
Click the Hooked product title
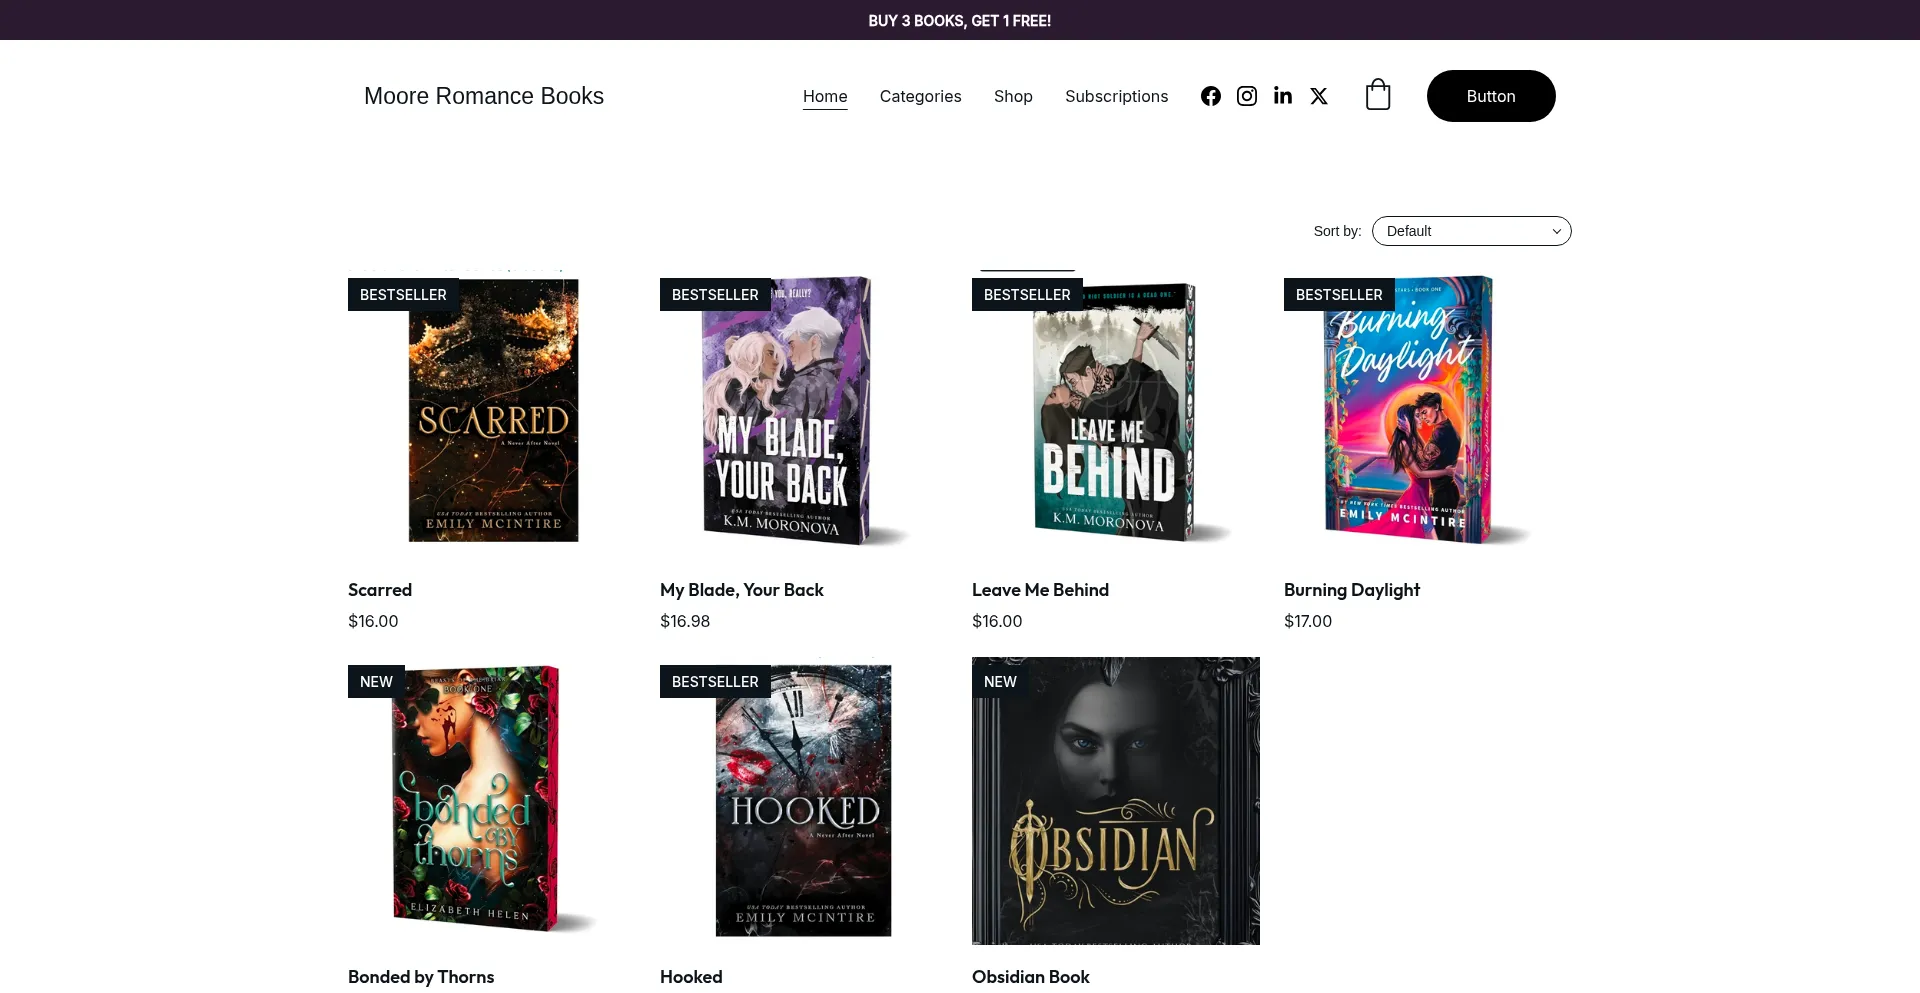click(691, 977)
